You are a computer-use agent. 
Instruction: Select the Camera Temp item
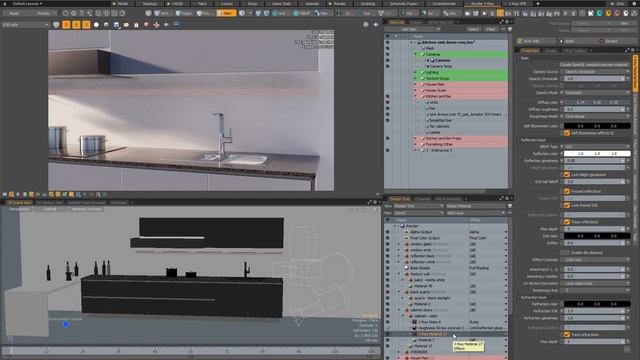click(x=441, y=66)
